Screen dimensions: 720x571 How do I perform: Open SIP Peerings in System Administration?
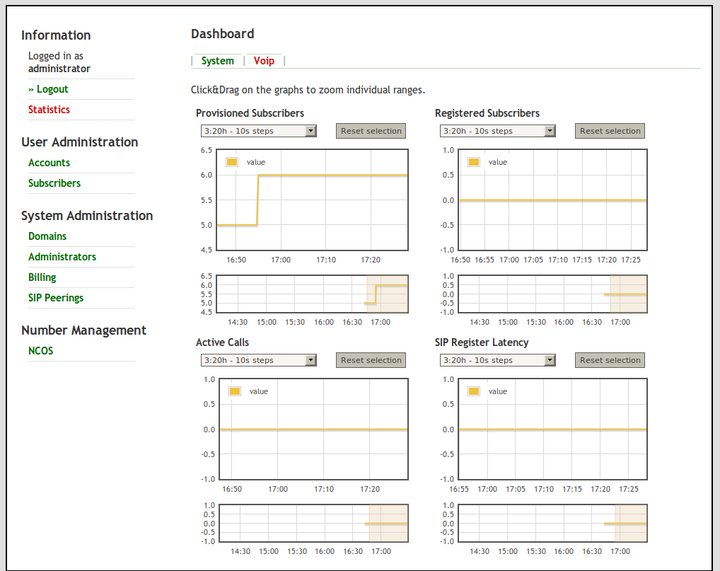(x=56, y=298)
